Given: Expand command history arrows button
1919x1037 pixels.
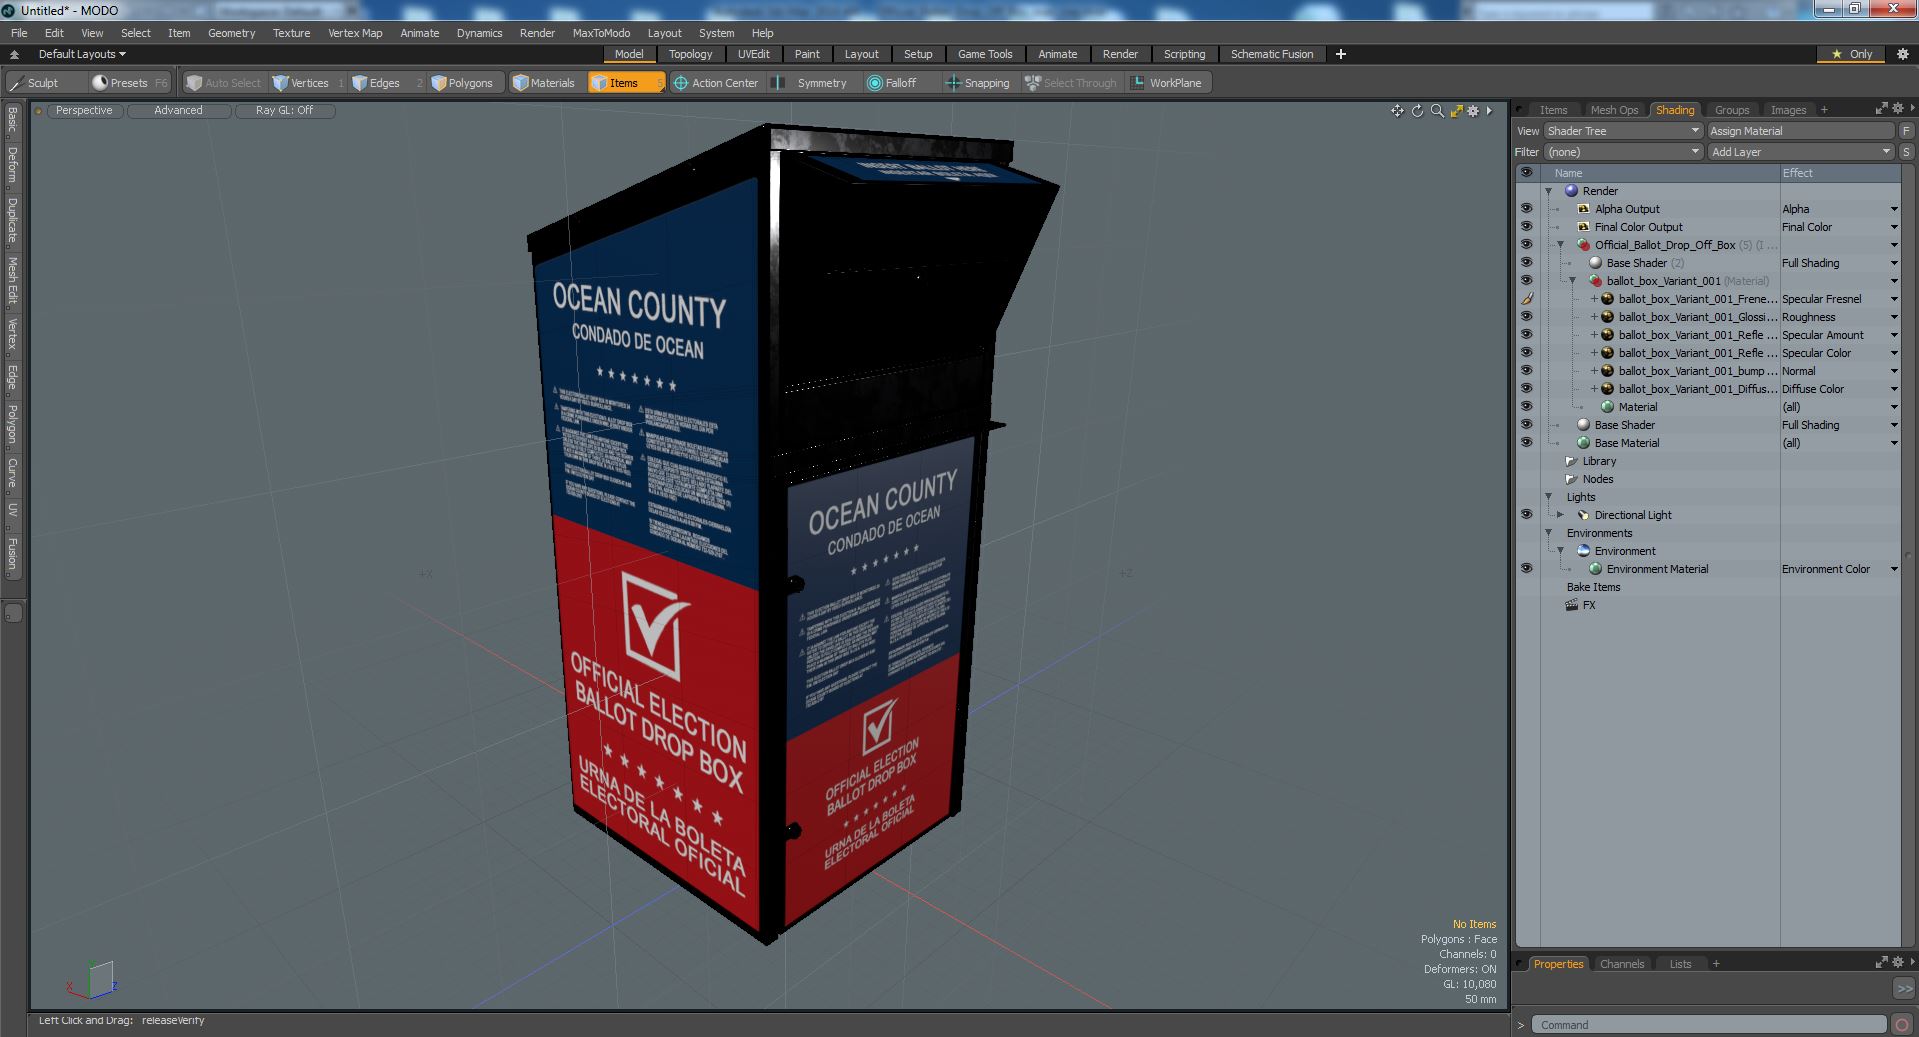Looking at the screenshot, I should (x=1903, y=988).
